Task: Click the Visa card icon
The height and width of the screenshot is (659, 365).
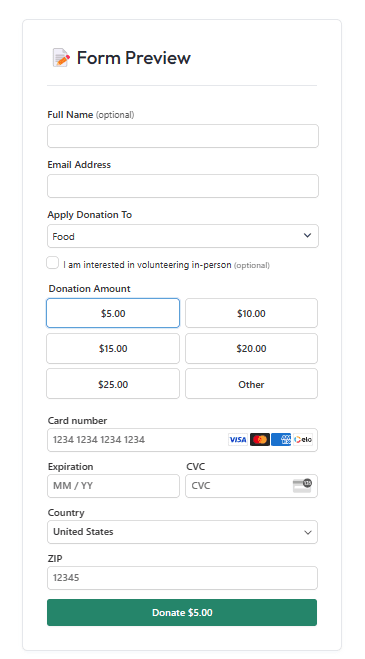Action: click(238, 440)
